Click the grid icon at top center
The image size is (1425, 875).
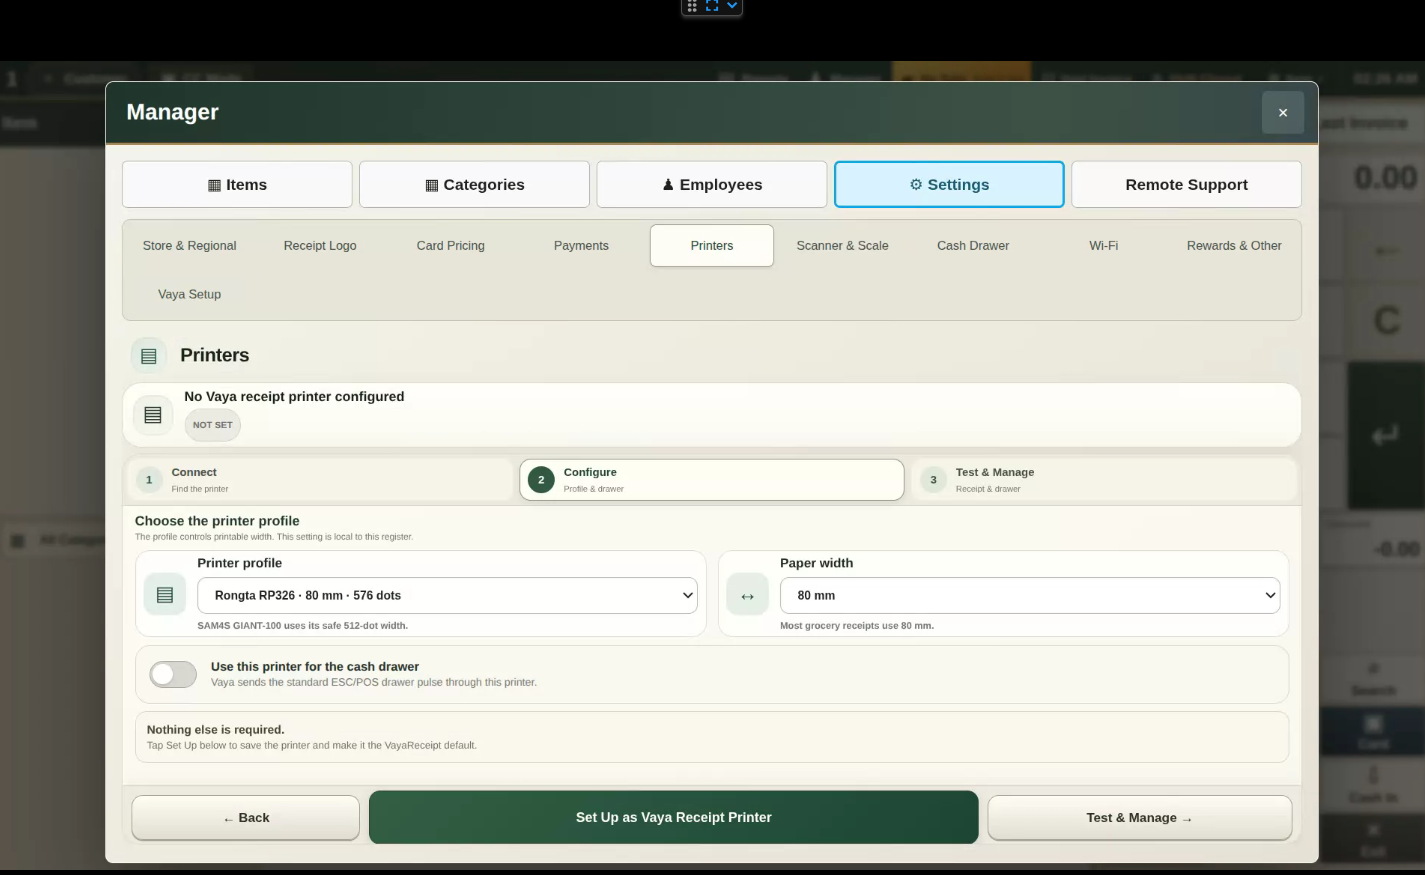[692, 6]
